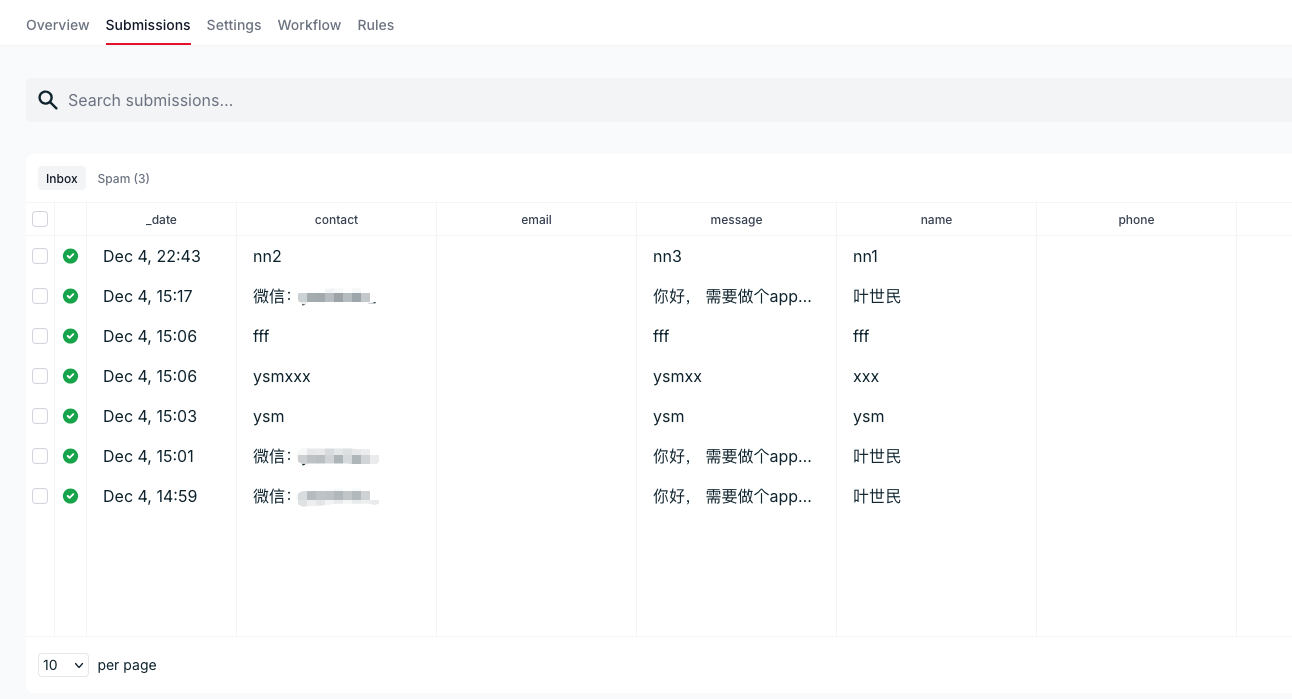1292x699 pixels.
Task: Sort by the _date column header
Action: coord(161,220)
